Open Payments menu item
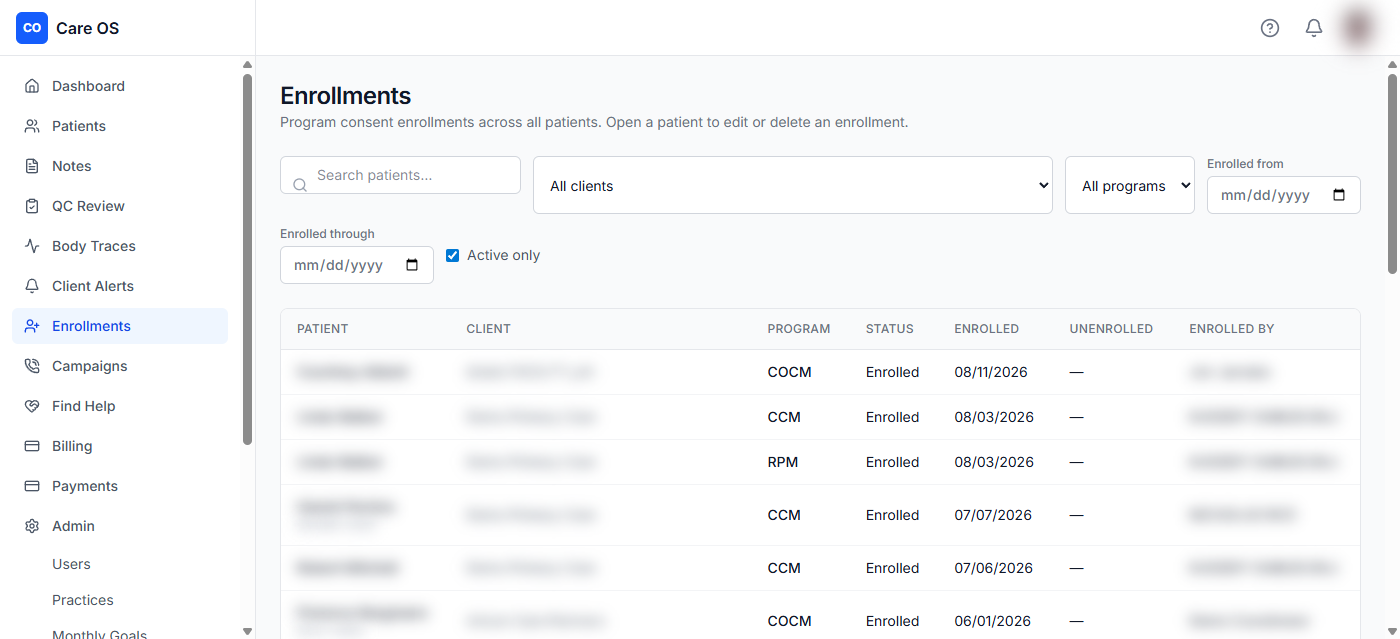The image size is (1400, 639). click(120, 486)
